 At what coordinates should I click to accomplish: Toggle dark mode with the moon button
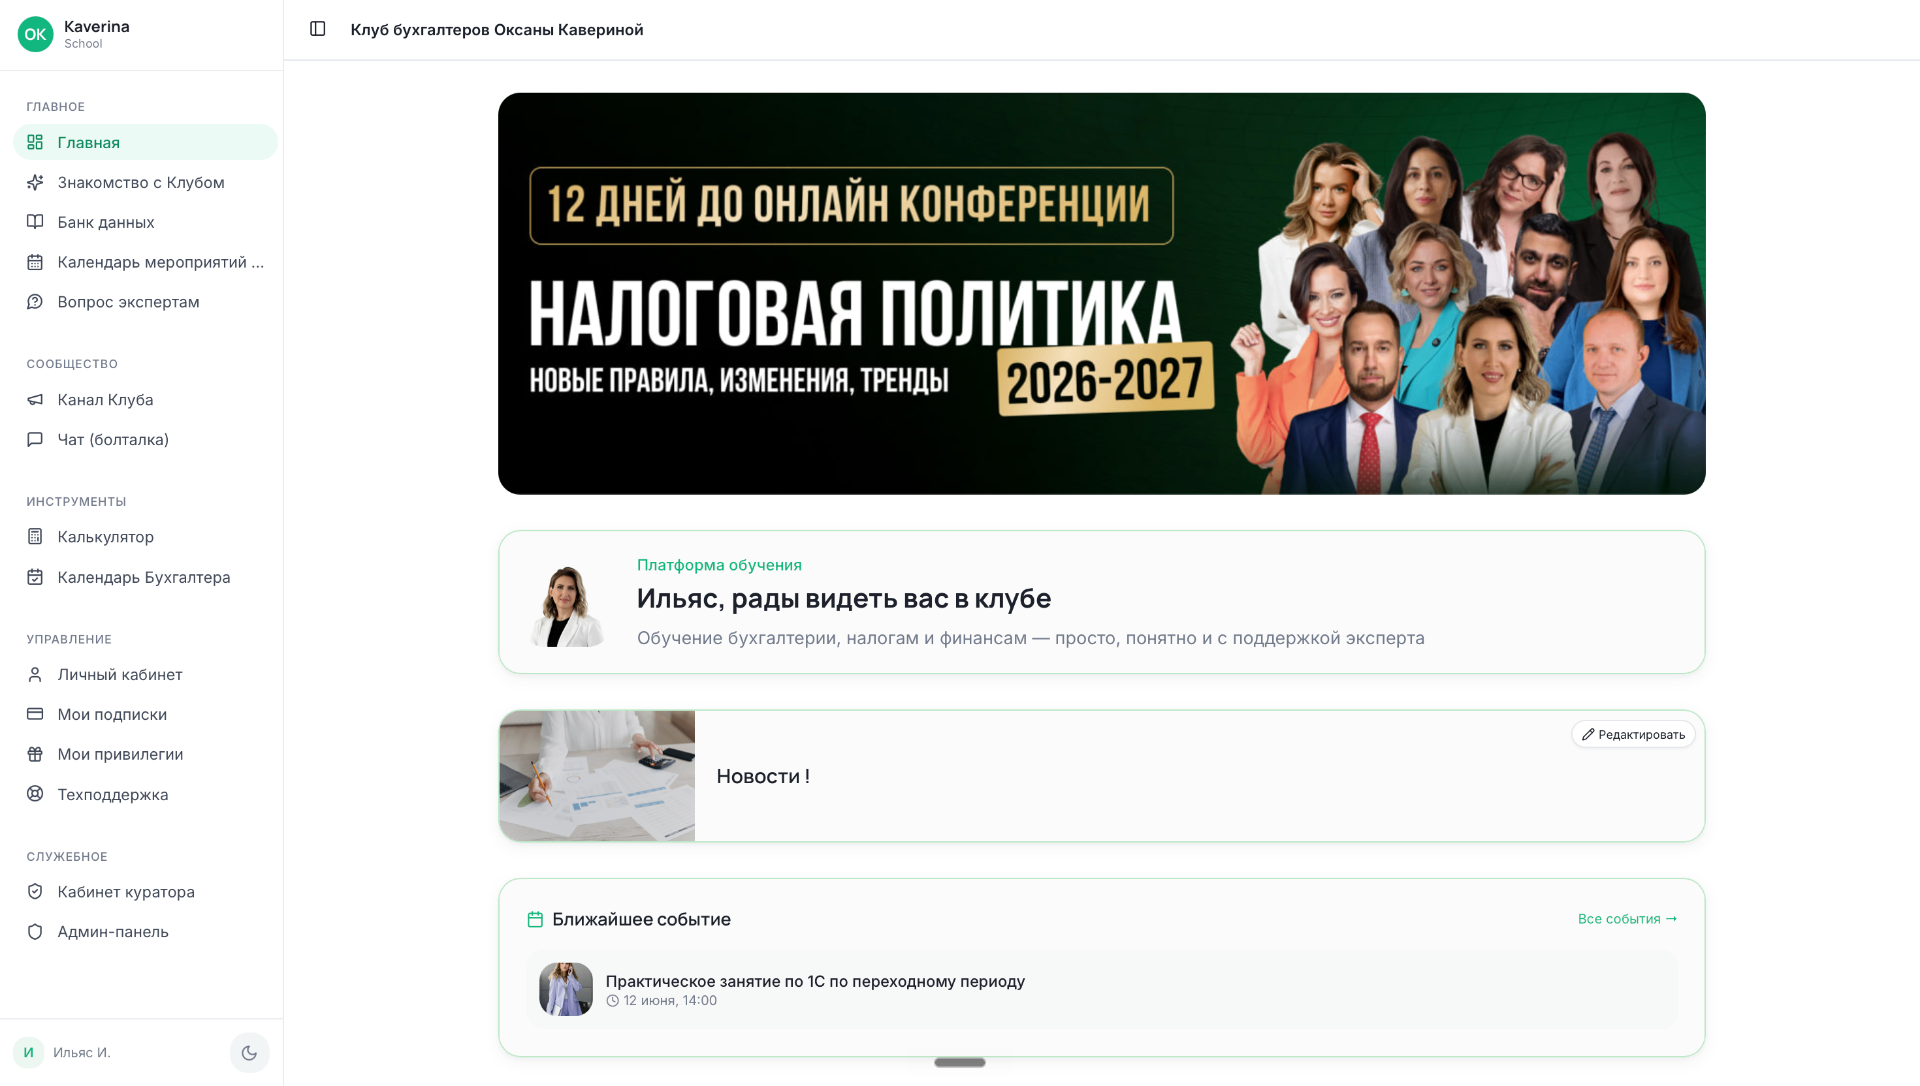[x=249, y=1053]
